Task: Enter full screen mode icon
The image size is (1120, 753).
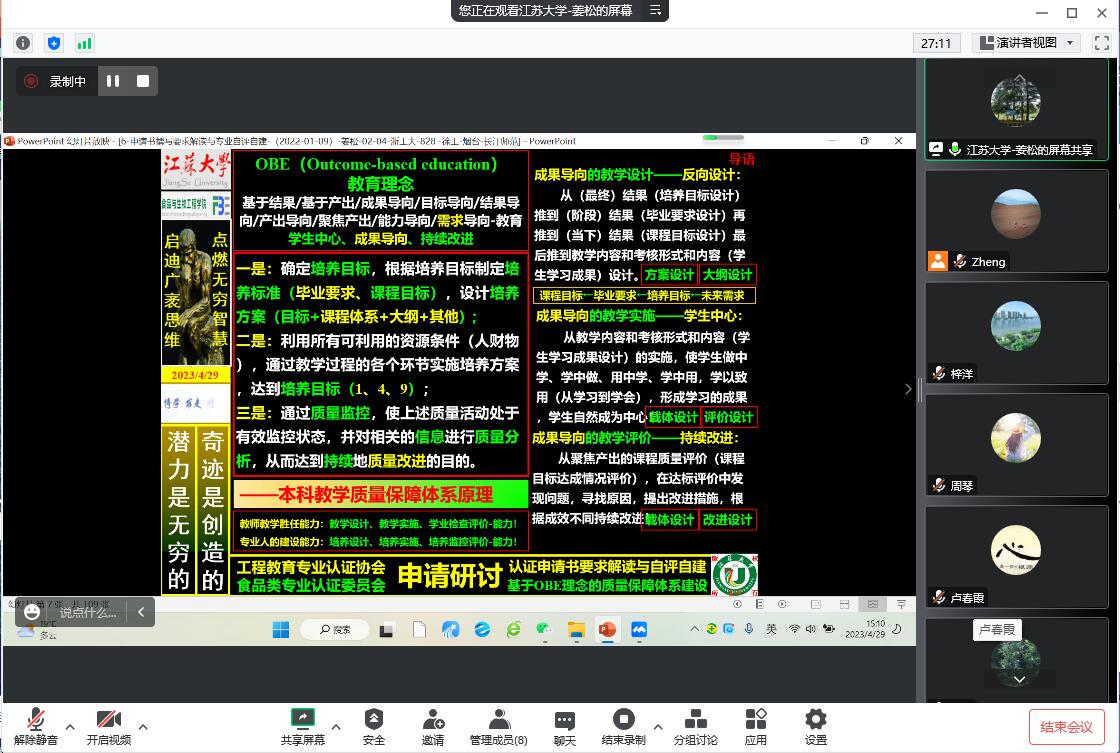Action: (x=1101, y=43)
